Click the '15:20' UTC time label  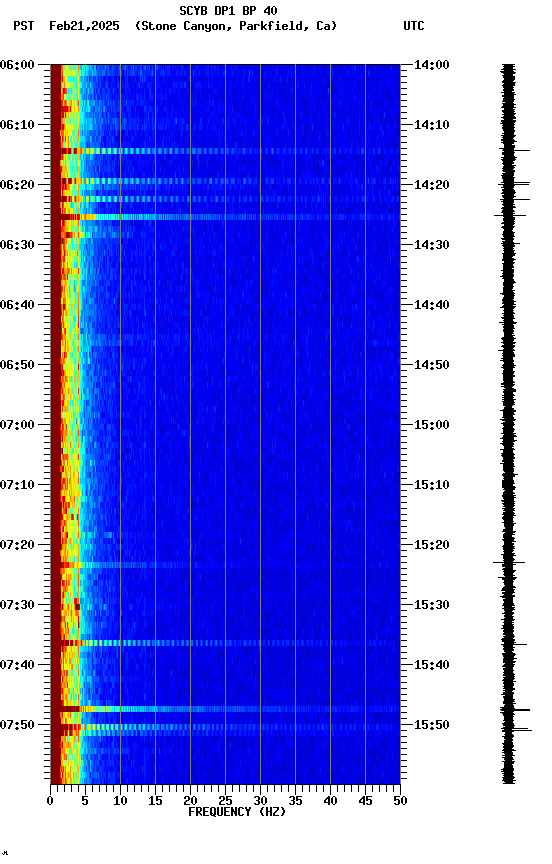[432, 545]
